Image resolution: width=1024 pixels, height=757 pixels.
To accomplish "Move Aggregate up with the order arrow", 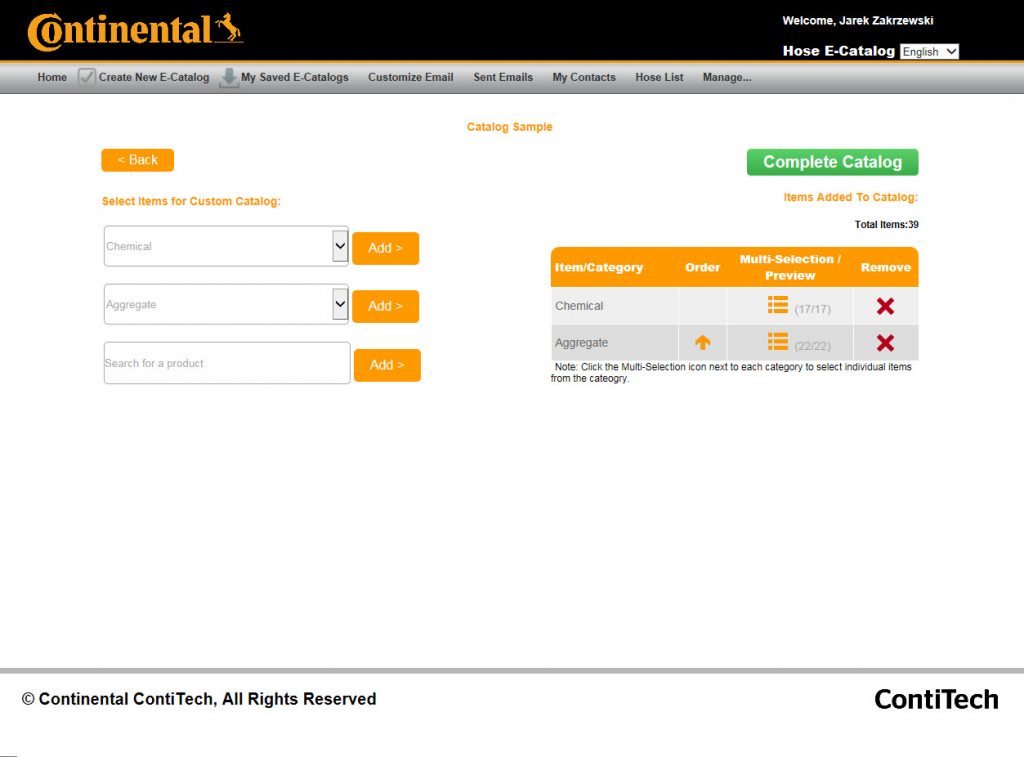I will [x=702, y=342].
